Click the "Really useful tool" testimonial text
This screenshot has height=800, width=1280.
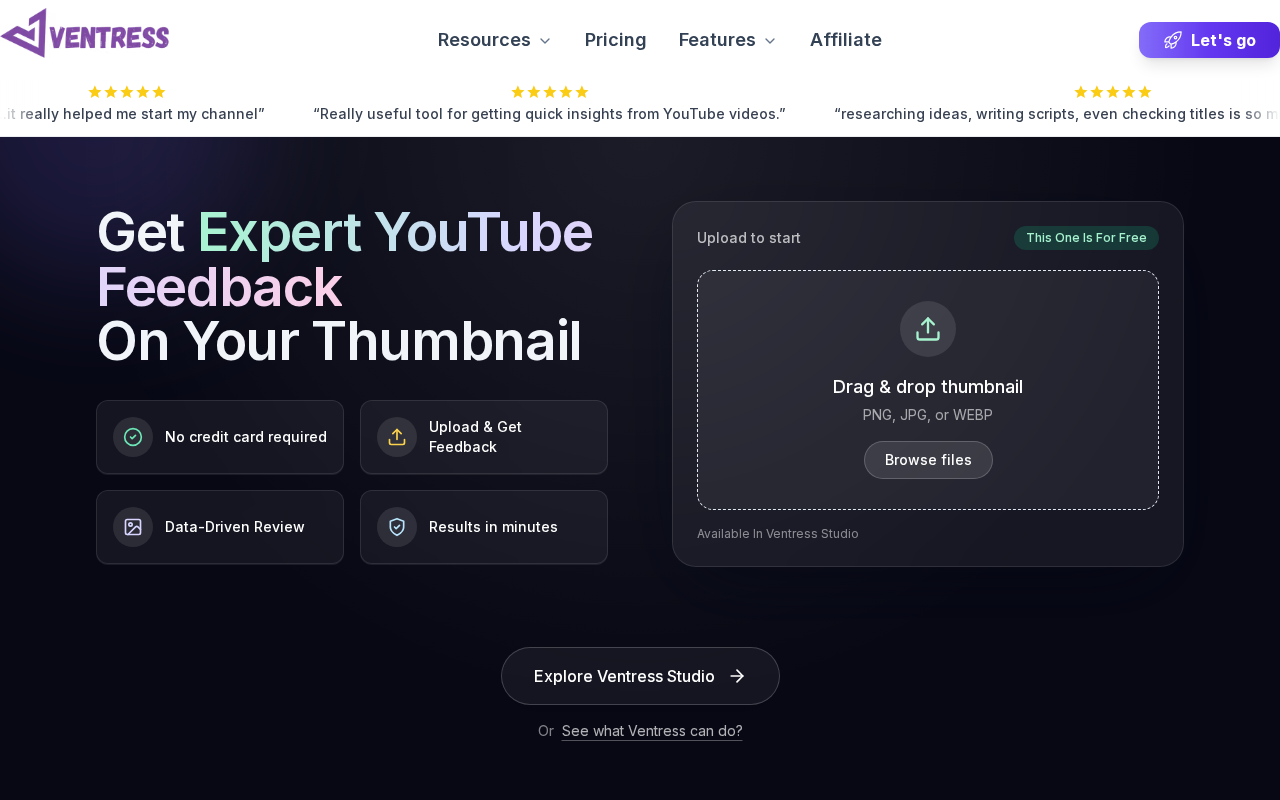550,114
